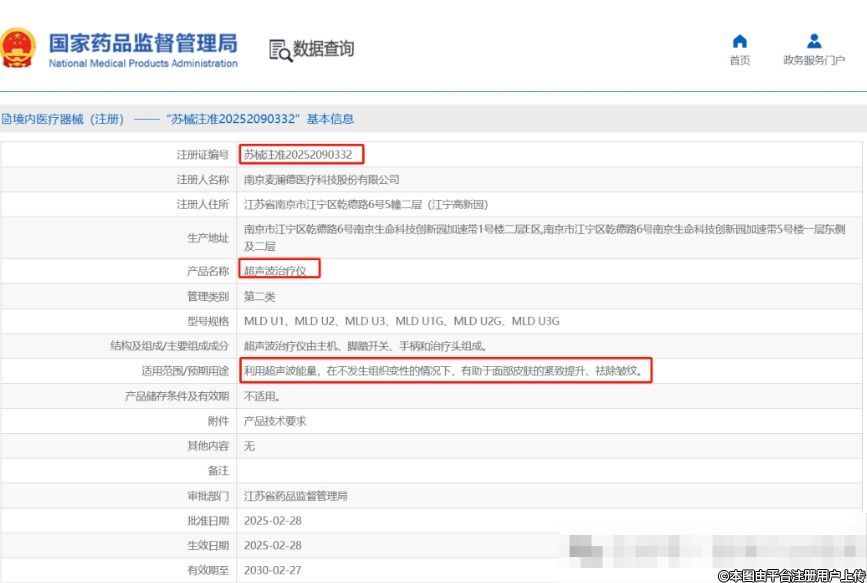This screenshot has height=583, width=867.
Task: Click the 第二类 management category value
Action: [259, 296]
